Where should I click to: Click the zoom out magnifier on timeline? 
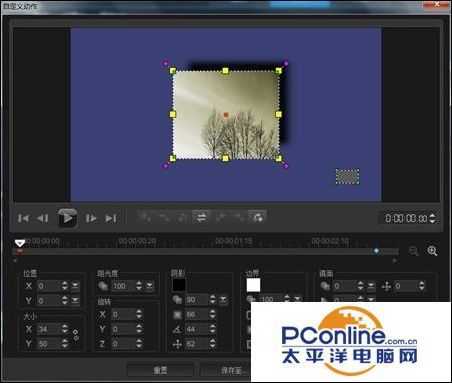413,251
